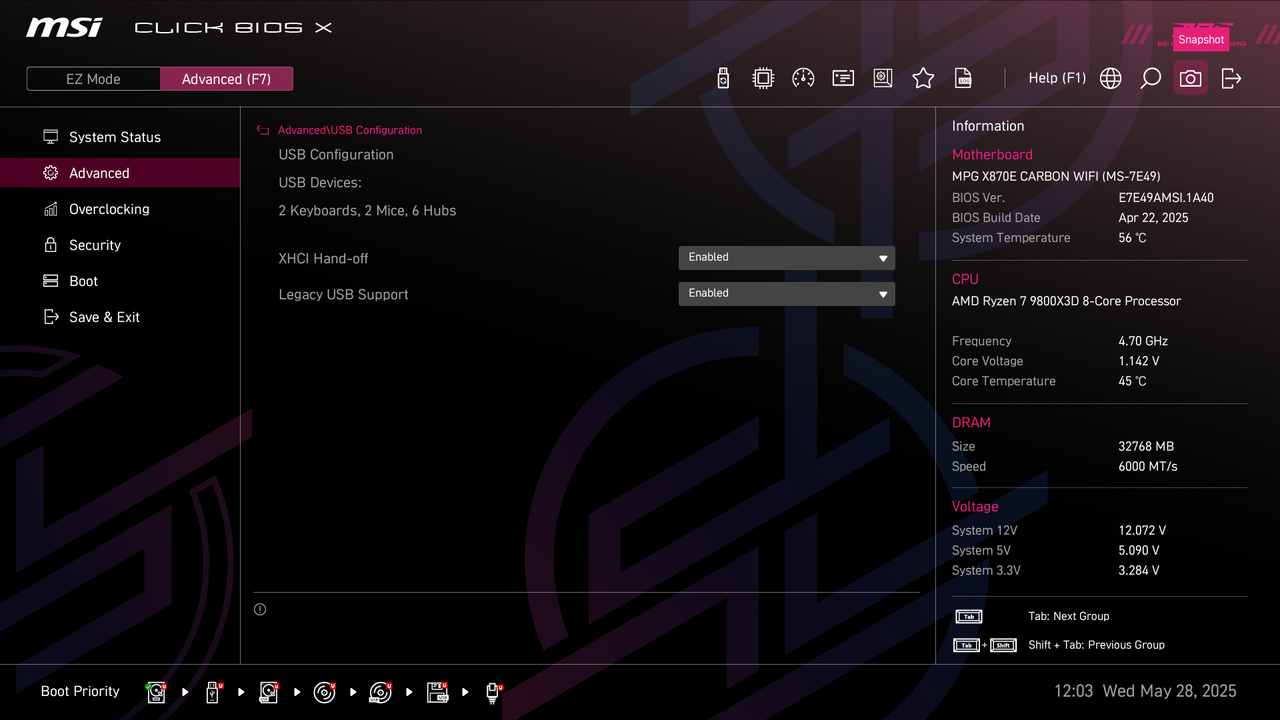The width and height of the screenshot is (1280, 720).
Task: Click MPG X870E CARBON WIFI board name
Action: point(1056,176)
